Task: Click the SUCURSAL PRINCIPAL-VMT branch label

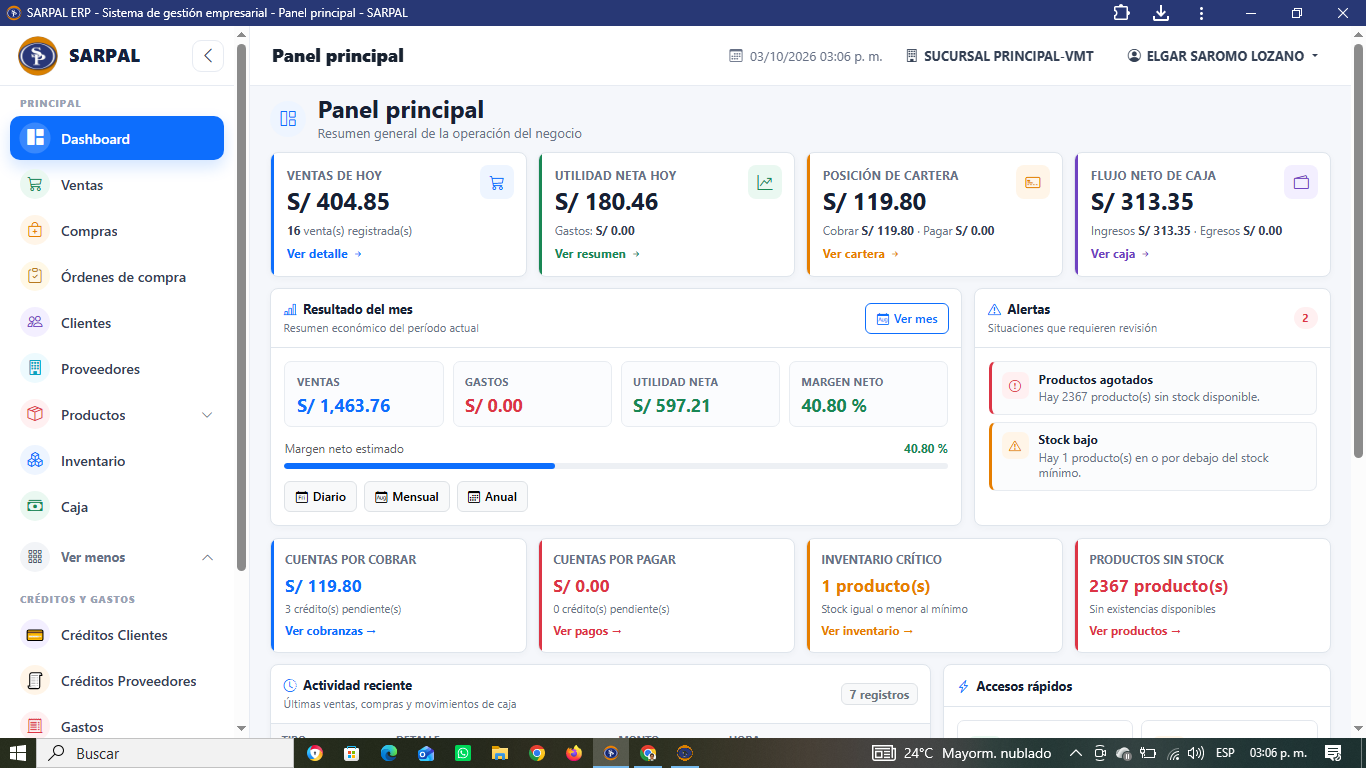Action: tap(999, 56)
